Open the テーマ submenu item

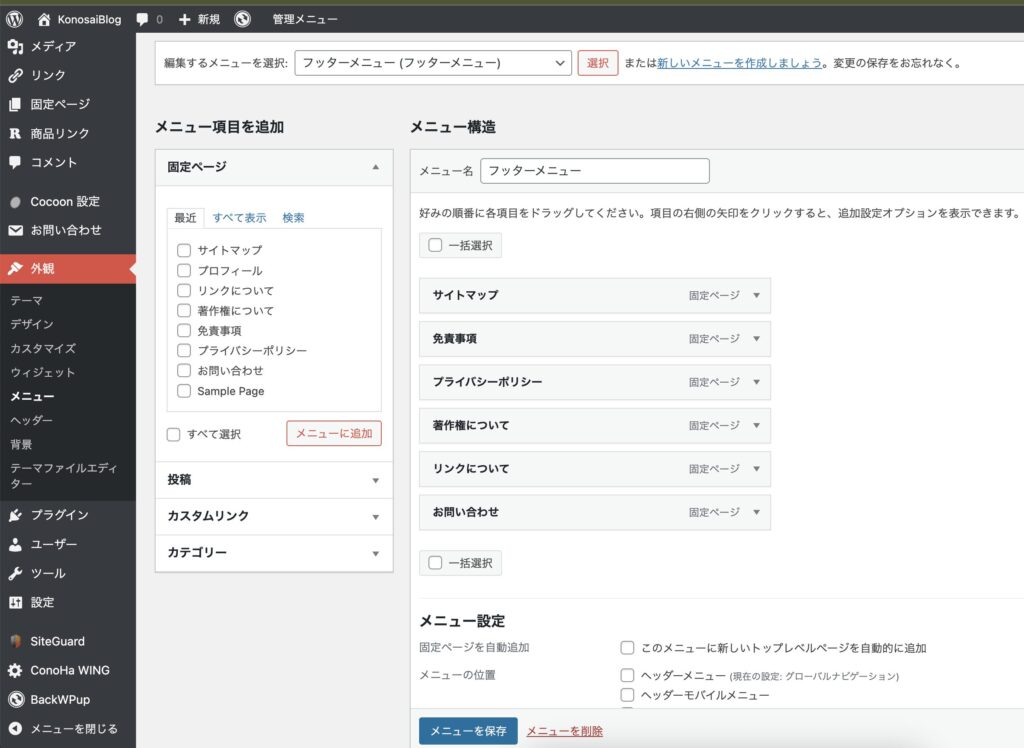(x=27, y=301)
